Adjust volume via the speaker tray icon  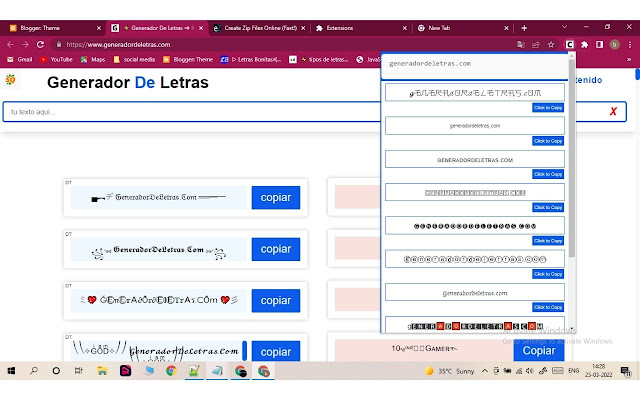click(x=530, y=371)
